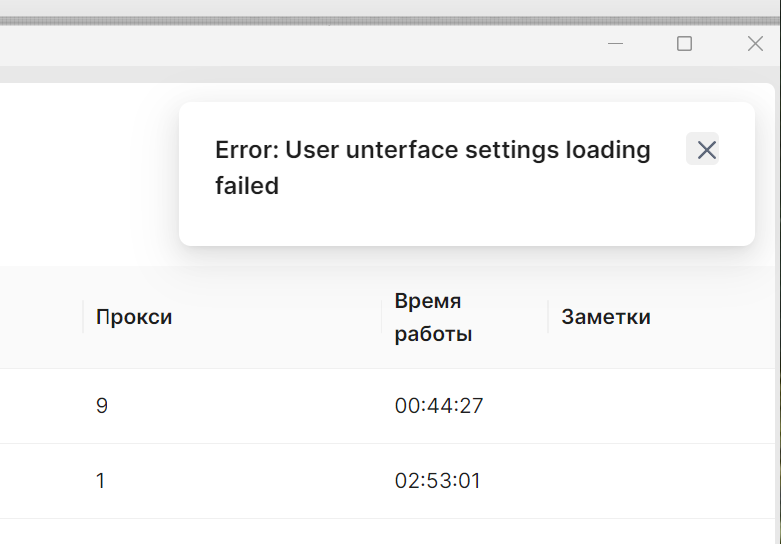Image resolution: width=781 pixels, height=544 pixels.
Task: Close the application window
Action: coord(755,43)
